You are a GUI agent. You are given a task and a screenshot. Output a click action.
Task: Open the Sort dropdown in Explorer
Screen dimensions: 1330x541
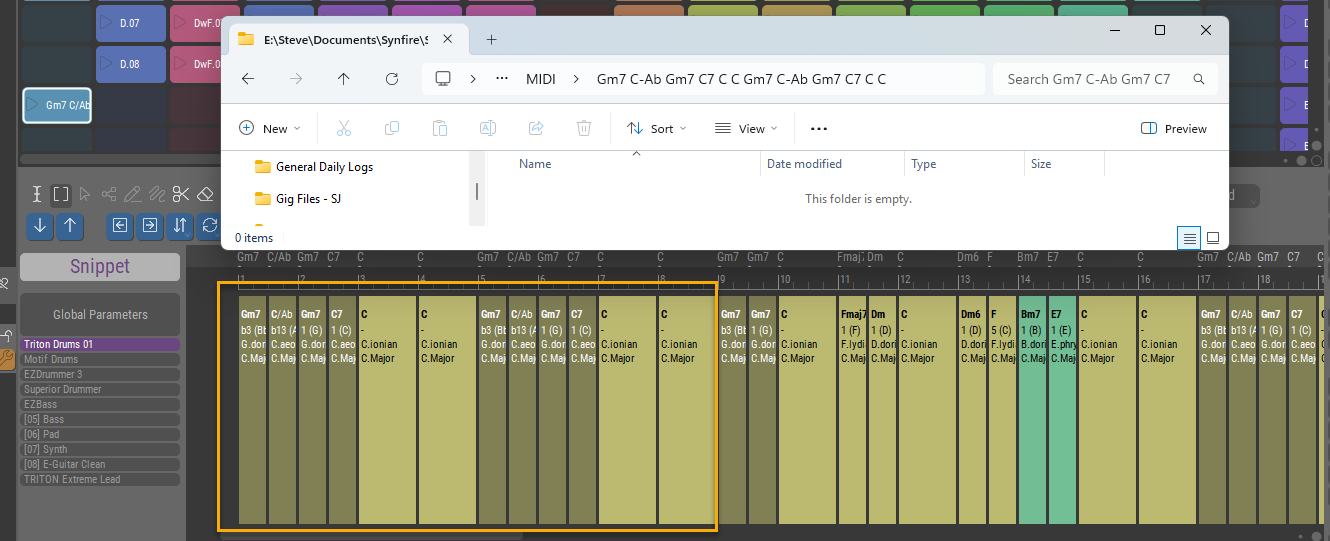(x=657, y=129)
